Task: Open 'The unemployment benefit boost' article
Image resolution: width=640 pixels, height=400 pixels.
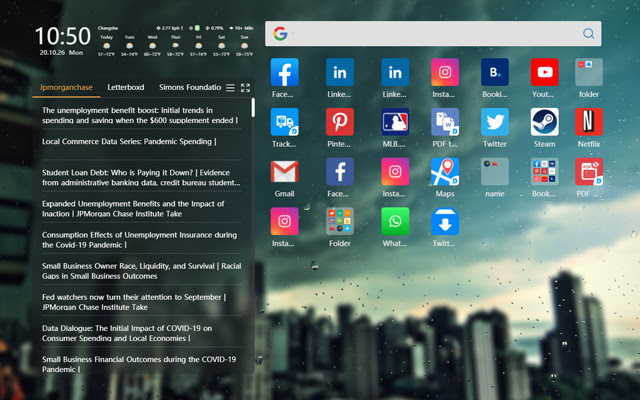Action: click(x=142, y=115)
